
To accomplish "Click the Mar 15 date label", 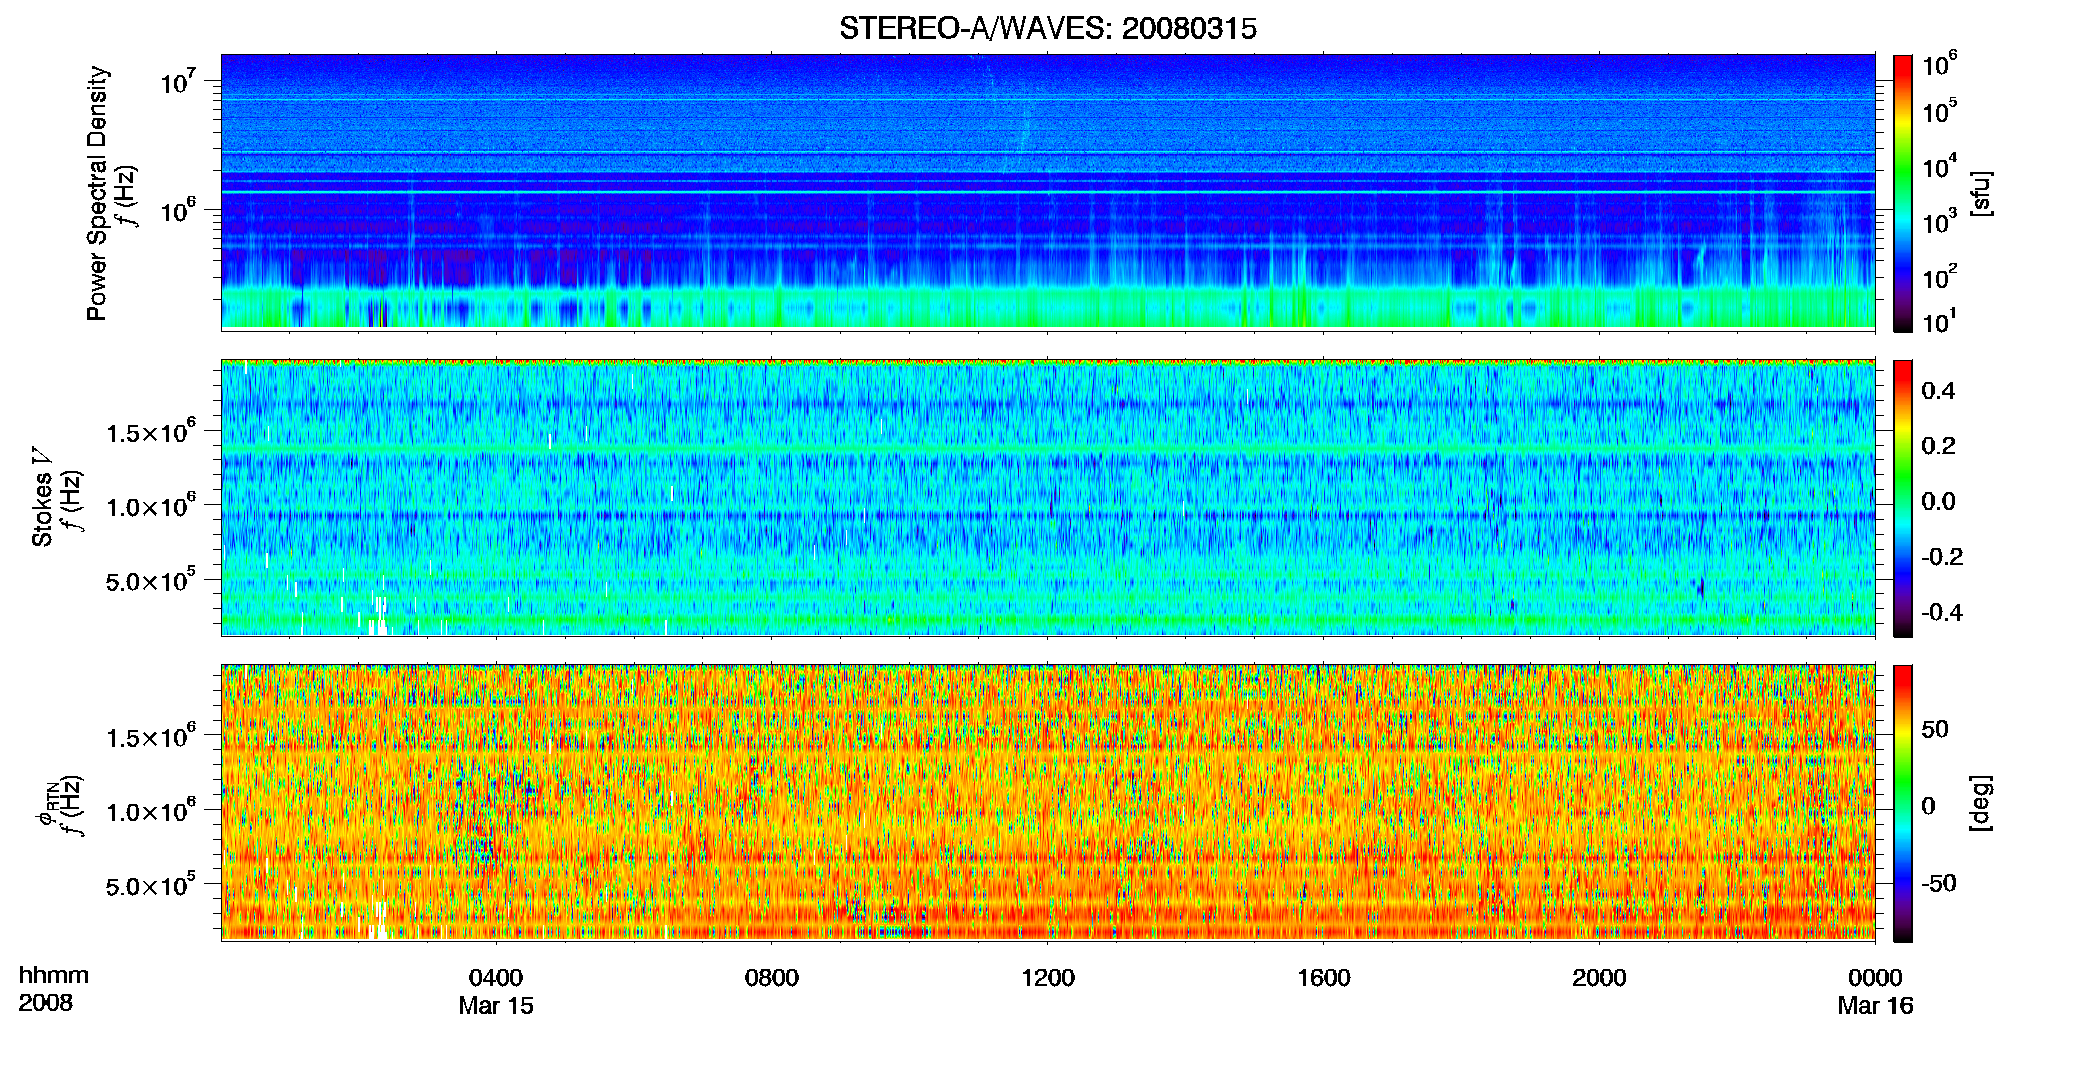I will coord(496,1005).
